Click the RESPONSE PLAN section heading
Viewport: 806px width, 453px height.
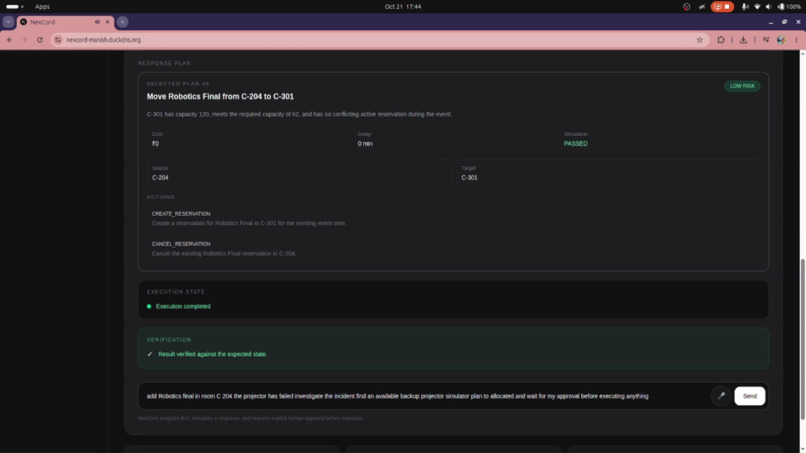pos(164,63)
